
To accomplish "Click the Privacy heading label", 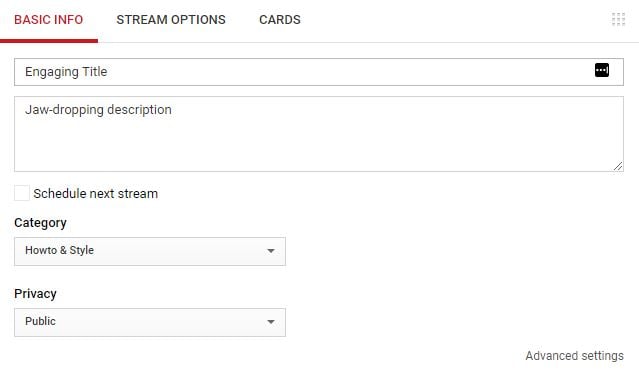I will tap(35, 294).
